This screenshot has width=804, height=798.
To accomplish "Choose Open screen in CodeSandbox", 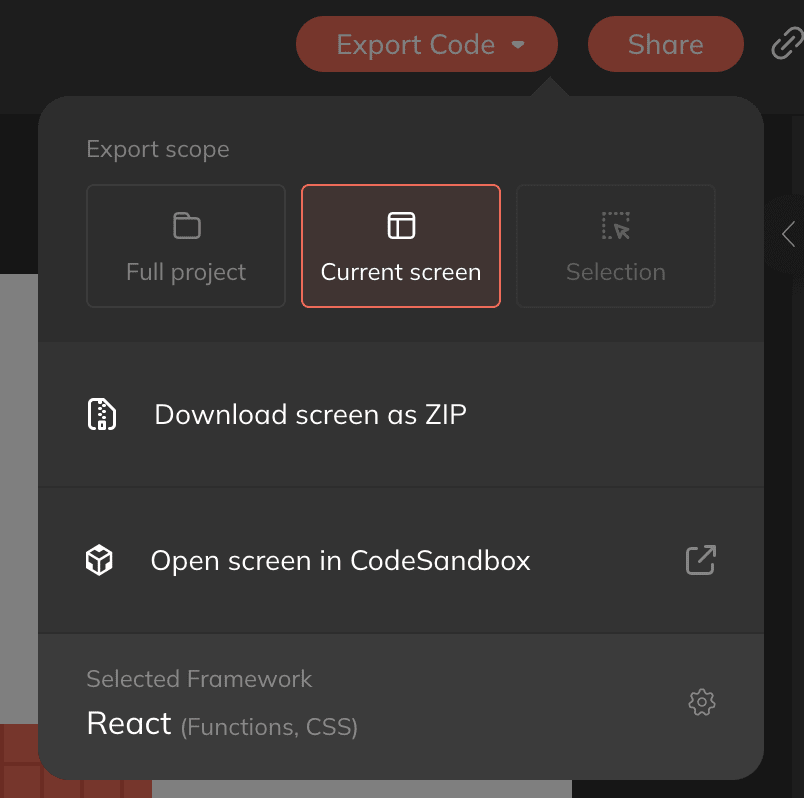I will [340, 561].
